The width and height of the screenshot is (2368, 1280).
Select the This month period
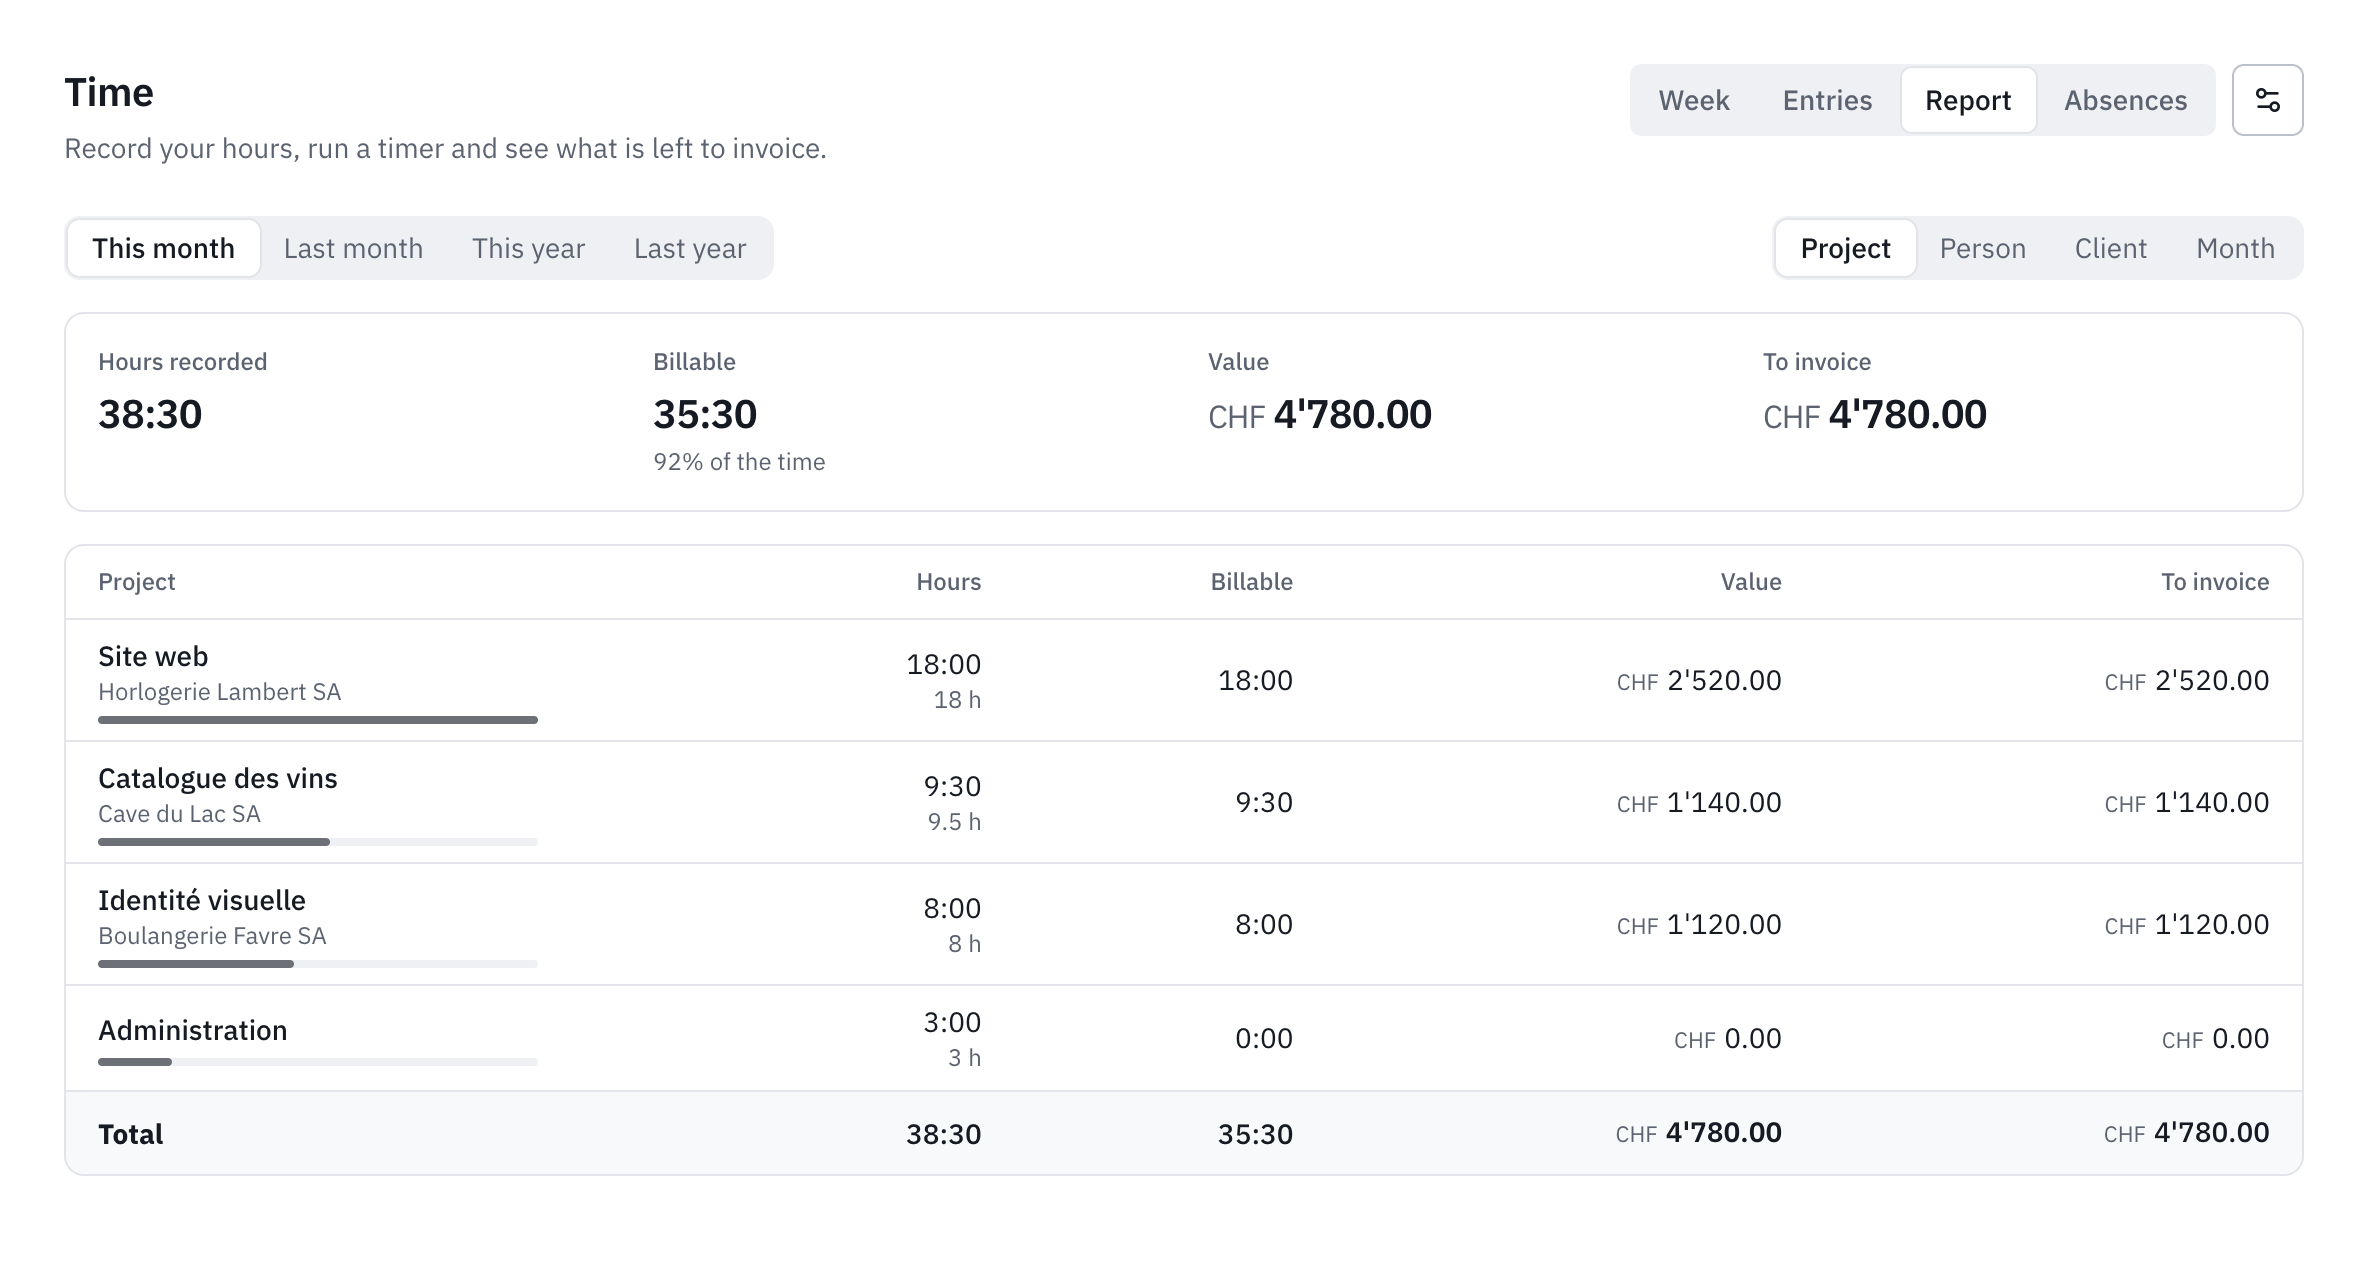(x=164, y=248)
